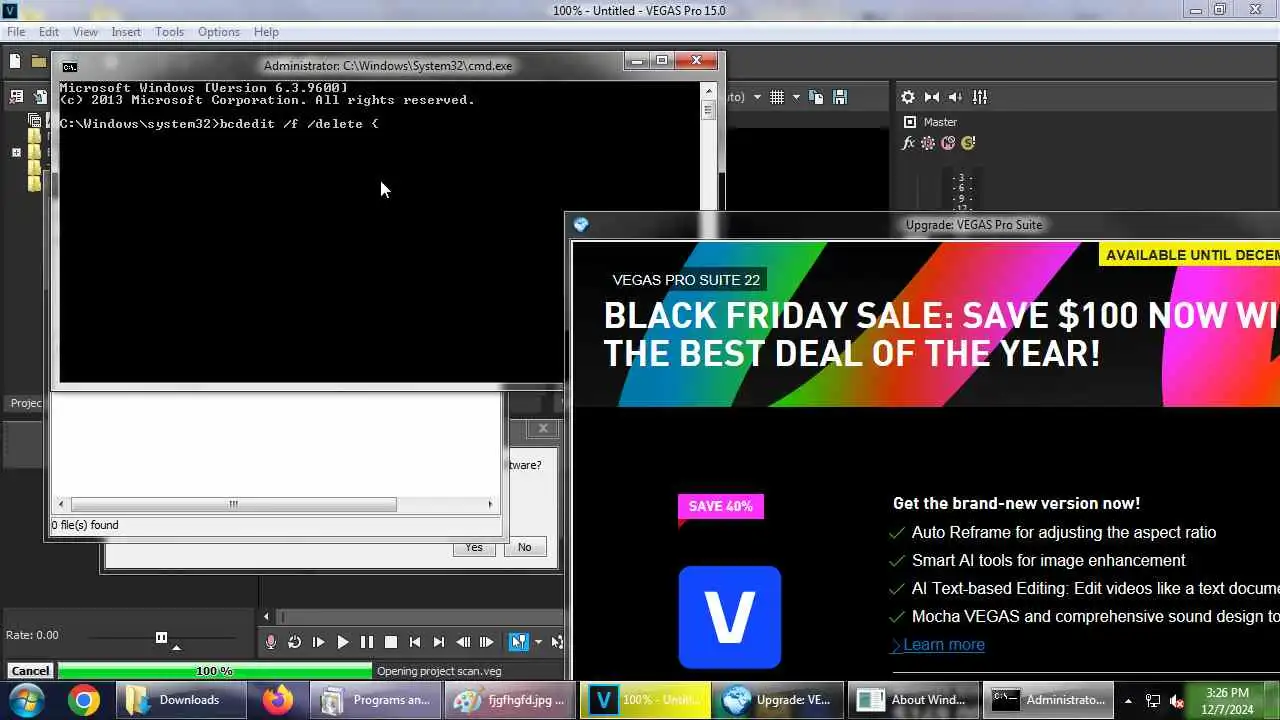Click the New project icon in toolbar

[x=15, y=61]
